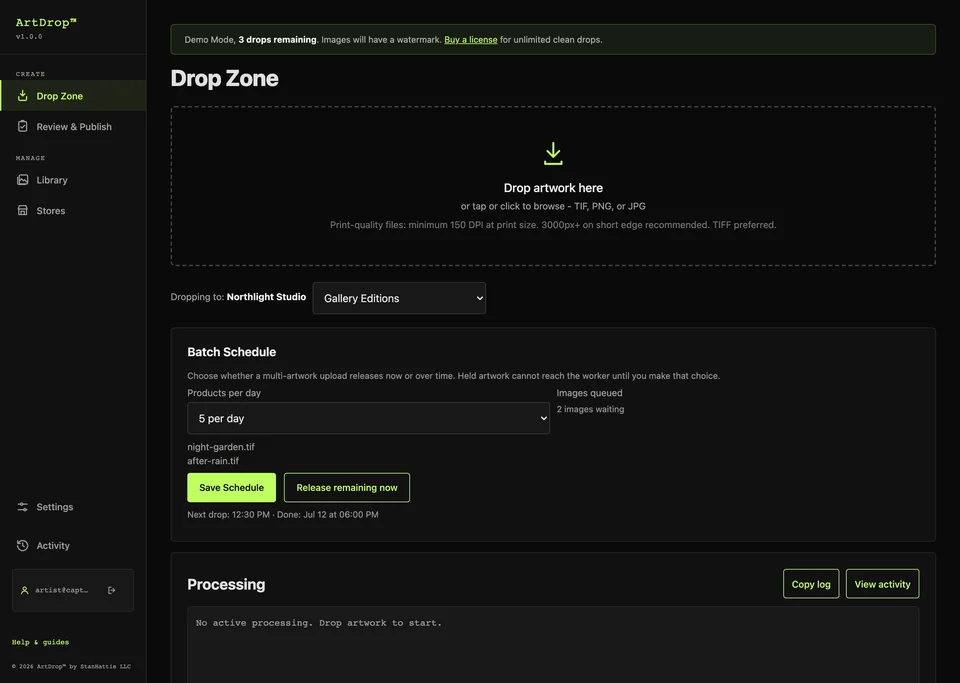The width and height of the screenshot is (960, 683).
Task: Click the 3 drops remaining banner text
Action: point(277,39)
